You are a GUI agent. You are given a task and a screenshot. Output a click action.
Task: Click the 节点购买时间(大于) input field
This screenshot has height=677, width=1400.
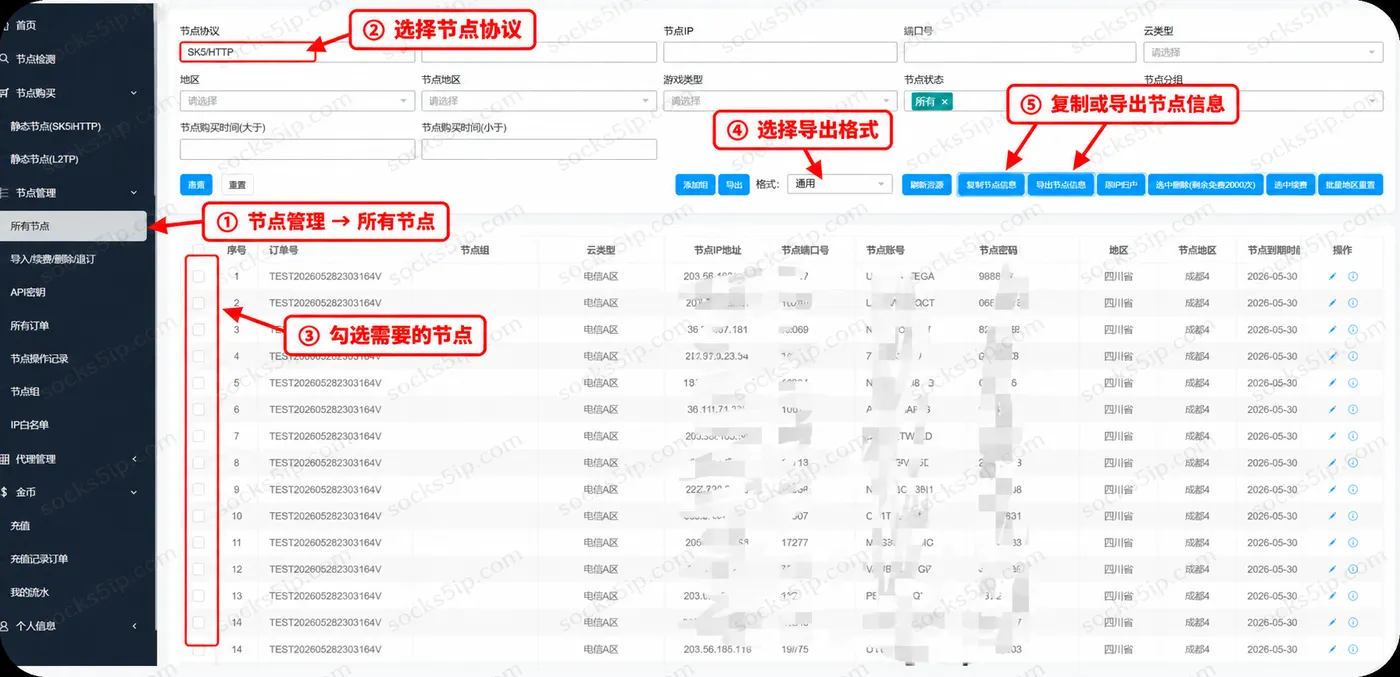[297, 149]
